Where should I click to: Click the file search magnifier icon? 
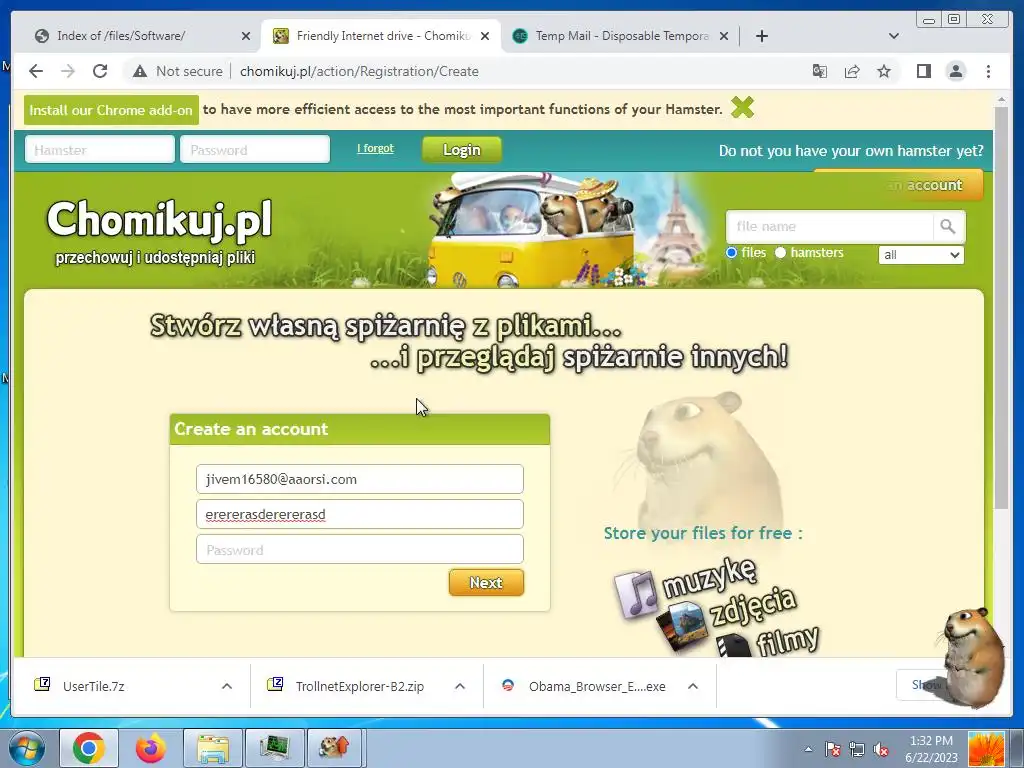(948, 227)
